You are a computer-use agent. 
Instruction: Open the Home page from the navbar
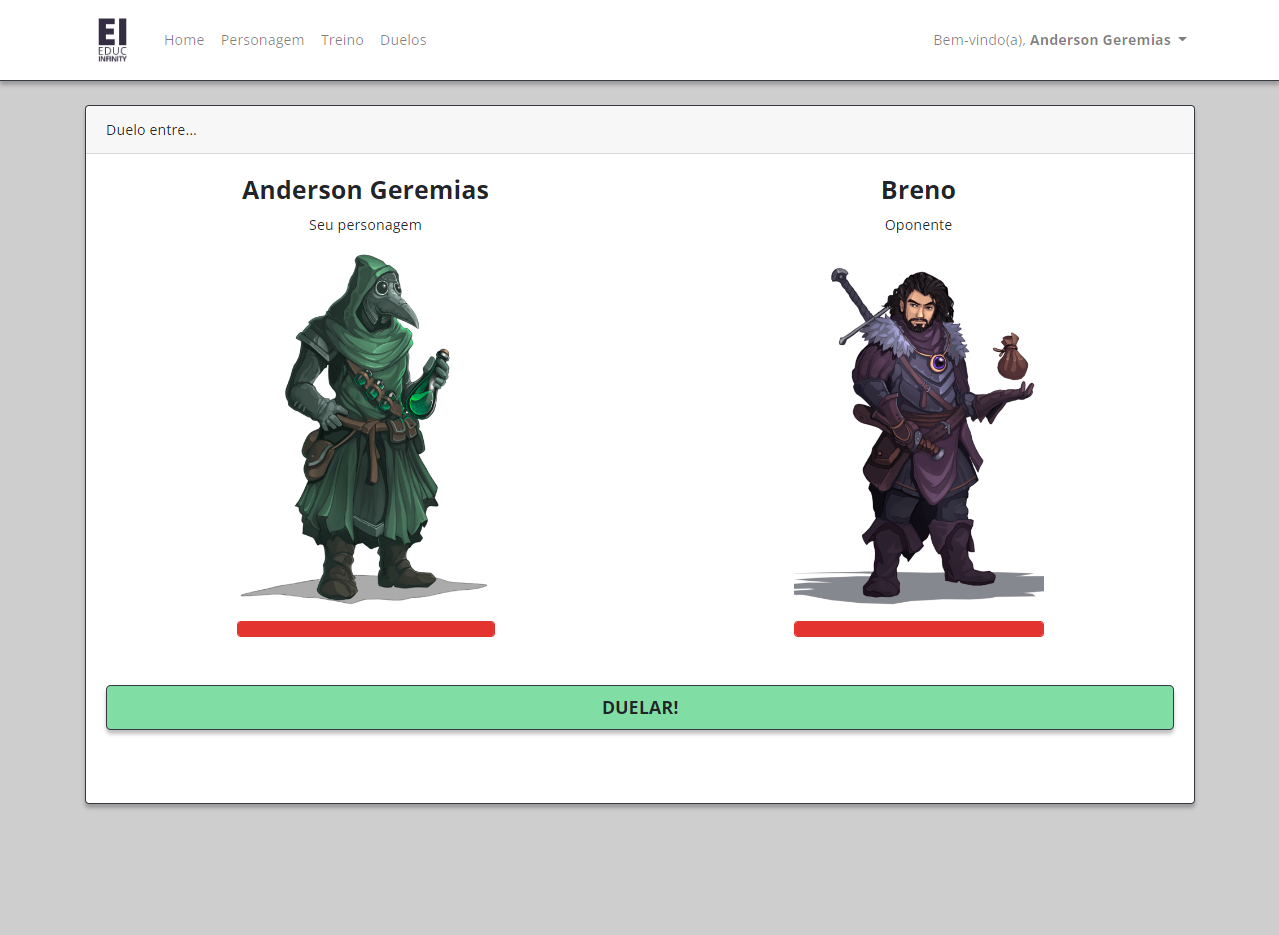tap(184, 40)
